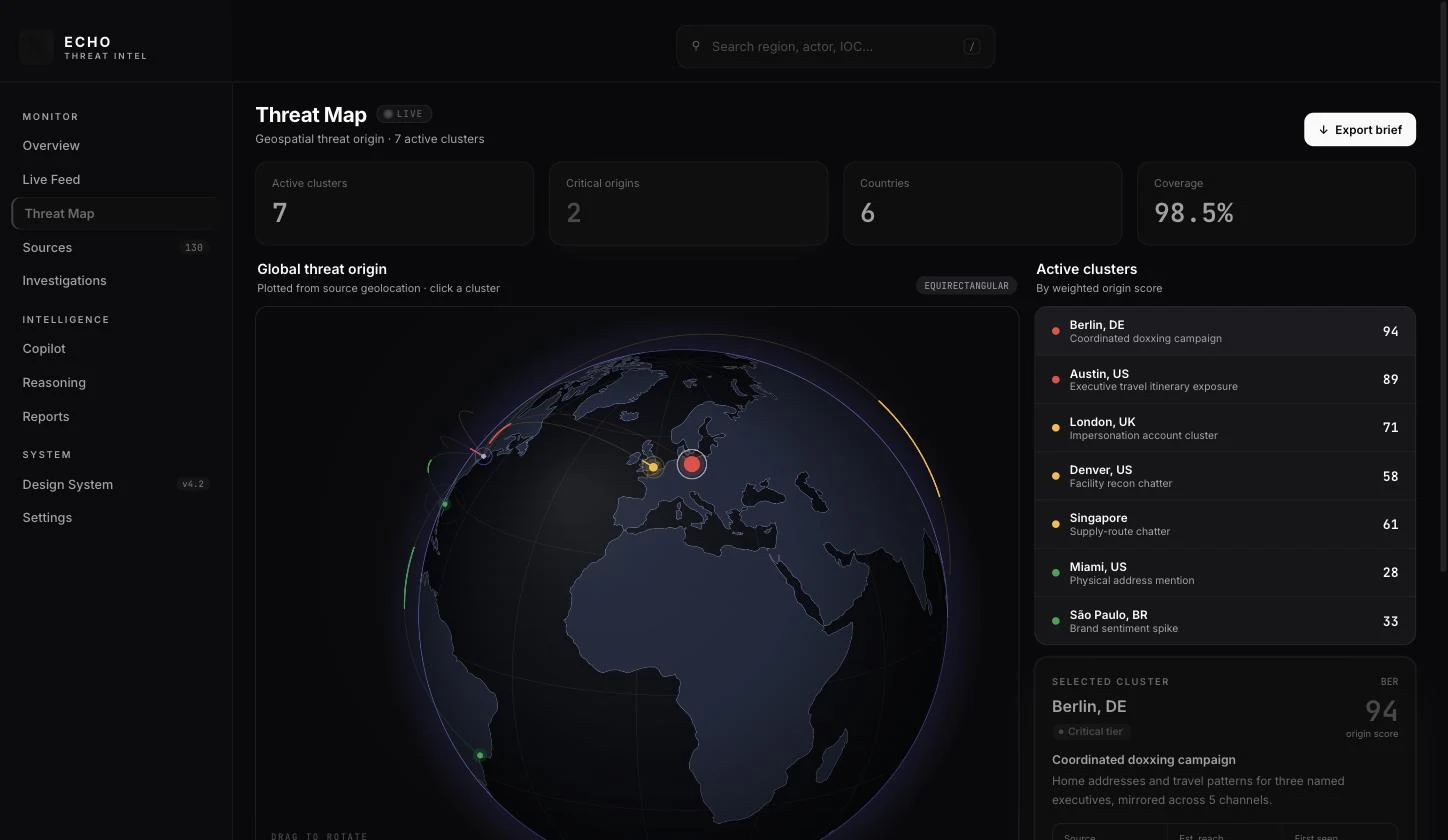Screen dimensions: 1448x840
Task: Select the Miami, US cluster row
Action: coord(1225,573)
